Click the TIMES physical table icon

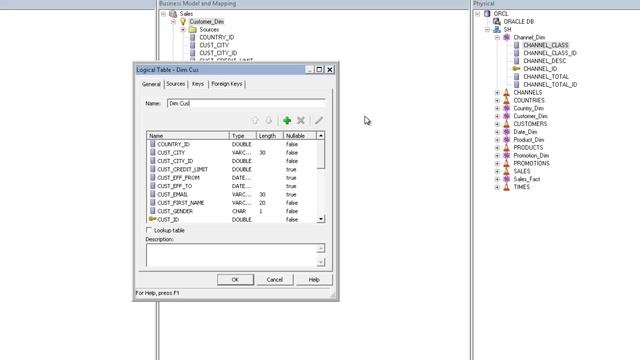tap(507, 187)
